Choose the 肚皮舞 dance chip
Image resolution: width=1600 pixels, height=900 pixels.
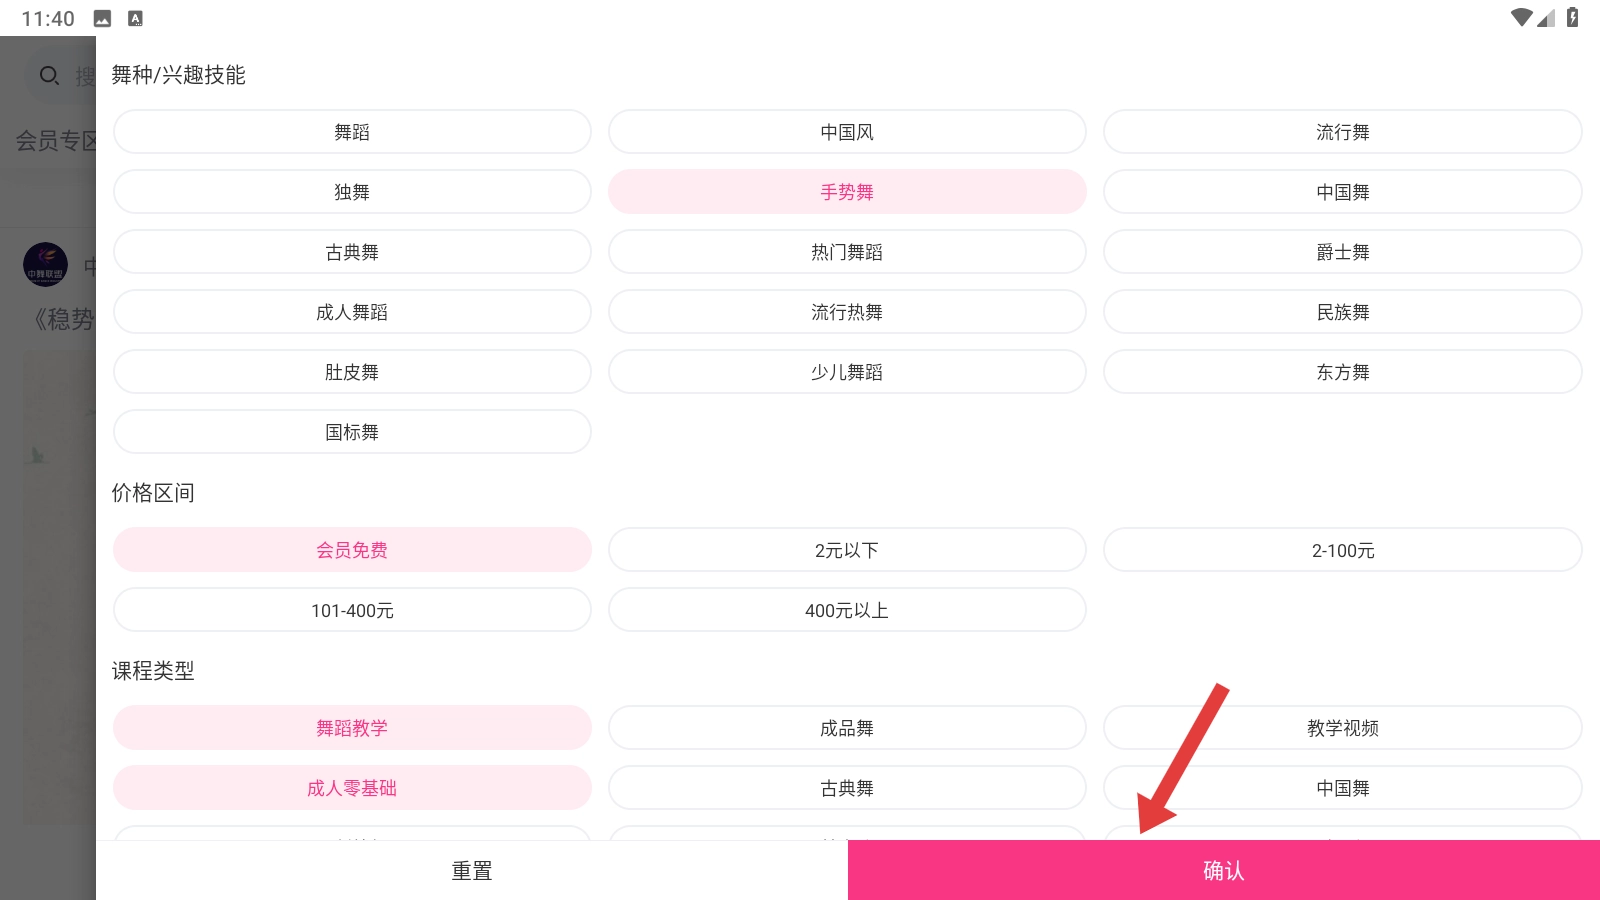coord(352,372)
